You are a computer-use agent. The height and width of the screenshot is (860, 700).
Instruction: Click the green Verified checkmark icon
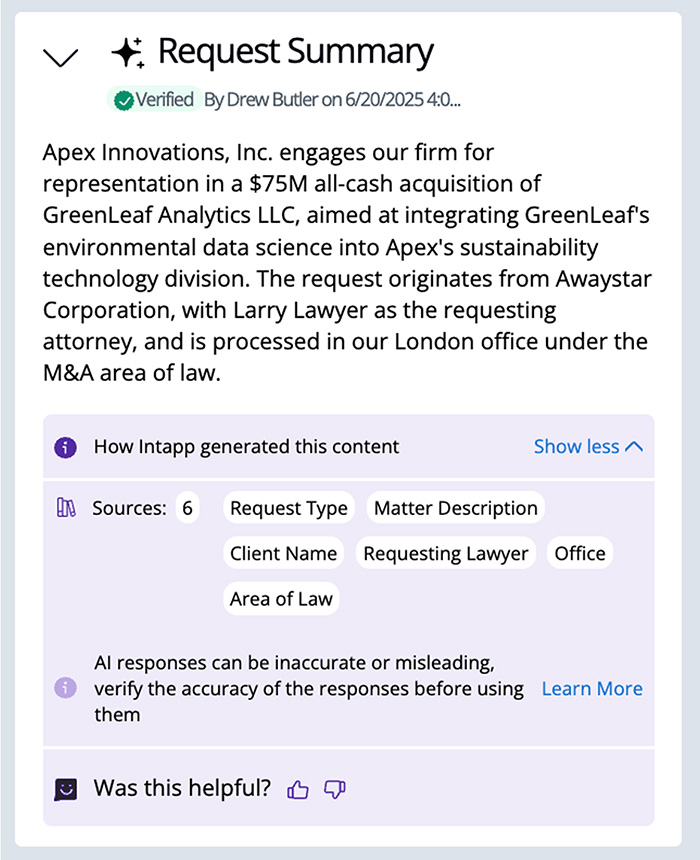pyautogui.click(x=123, y=100)
